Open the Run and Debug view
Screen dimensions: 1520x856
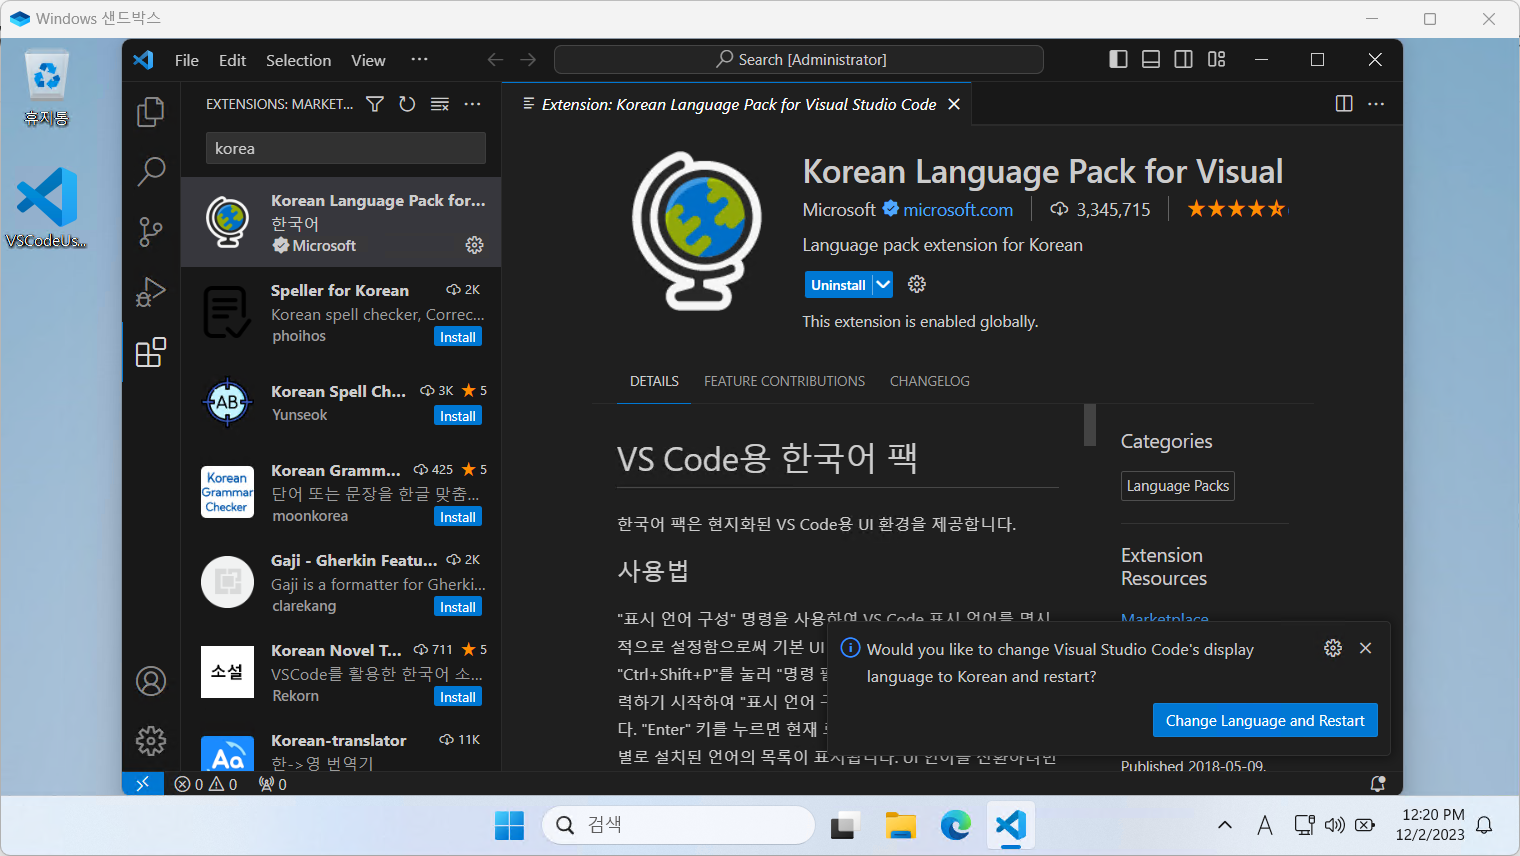(x=151, y=292)
